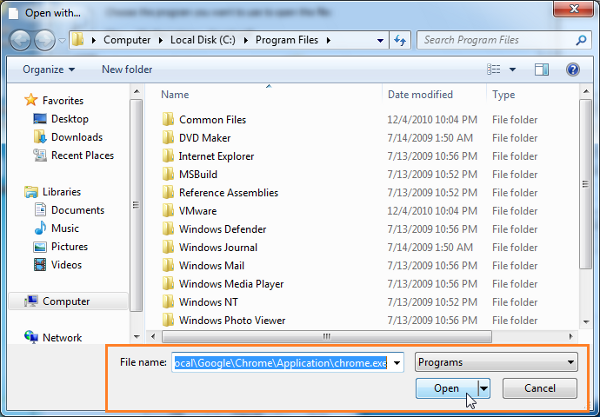Select Computer in address breadcrumb
Screen dimensions: 600x417
(127, 40)
